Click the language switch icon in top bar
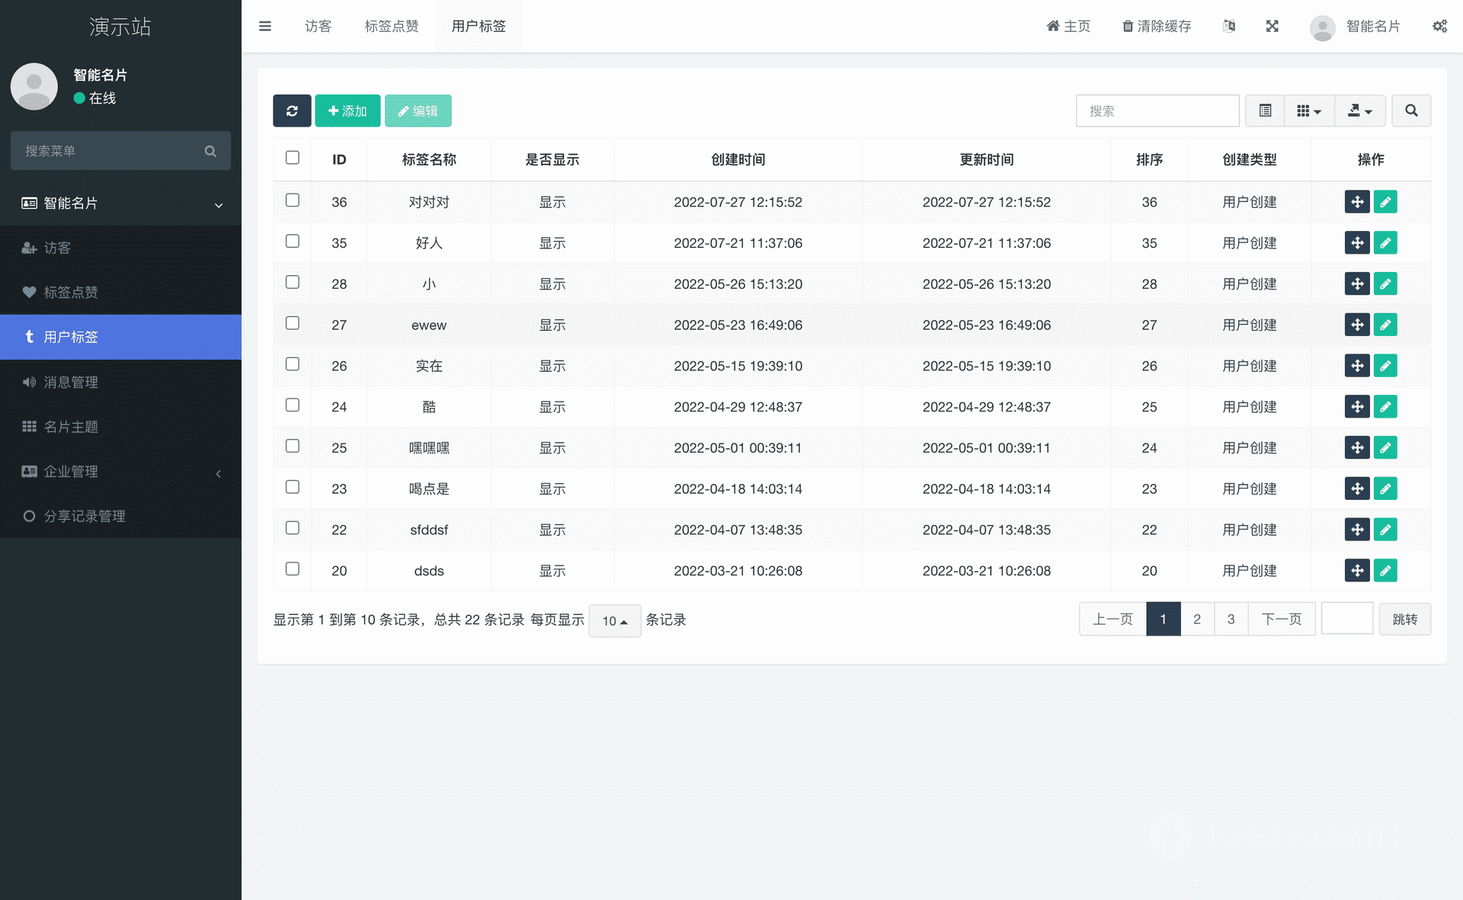This screenshot has width=1463, height=900. pyautogui.click(x=1229, y=26)
